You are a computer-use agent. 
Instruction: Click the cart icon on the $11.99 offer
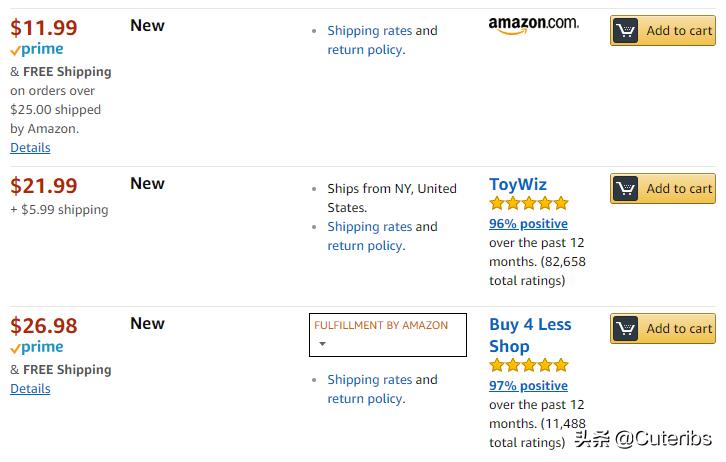627,31
